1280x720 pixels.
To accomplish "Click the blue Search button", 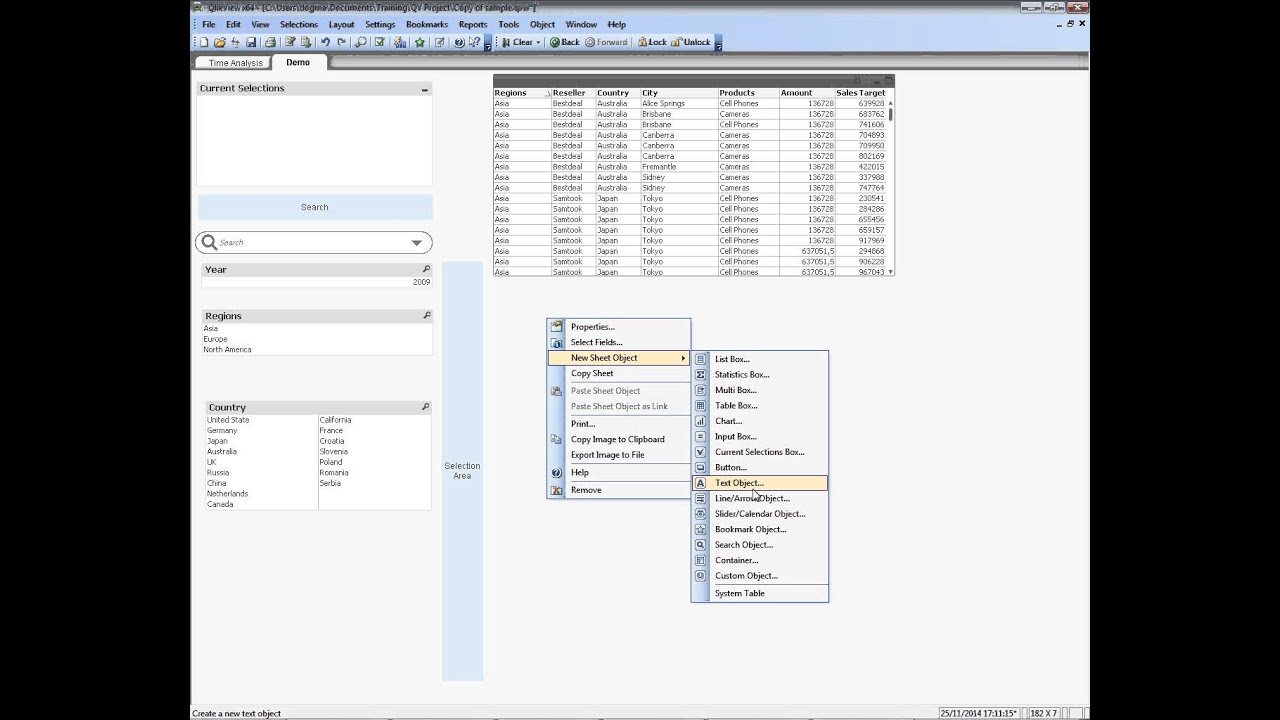I will tap(315, 207).
